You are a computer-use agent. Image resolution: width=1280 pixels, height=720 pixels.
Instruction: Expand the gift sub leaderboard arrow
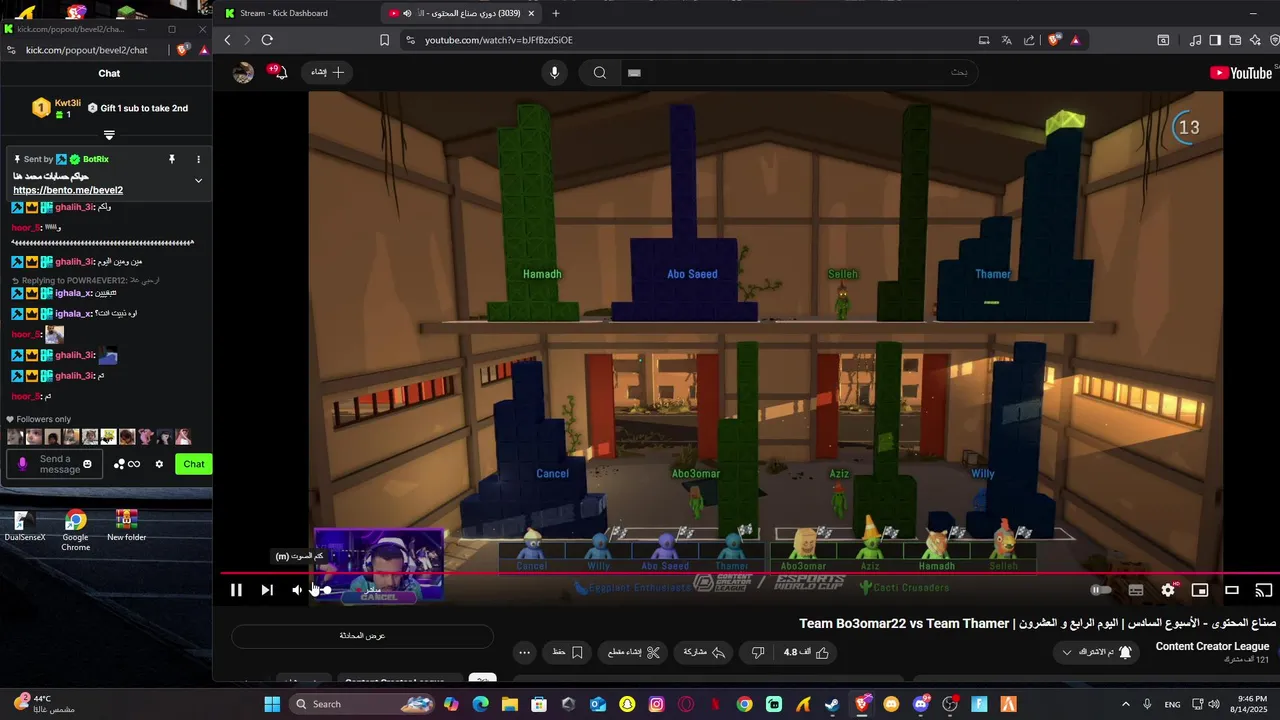(109, 135)
